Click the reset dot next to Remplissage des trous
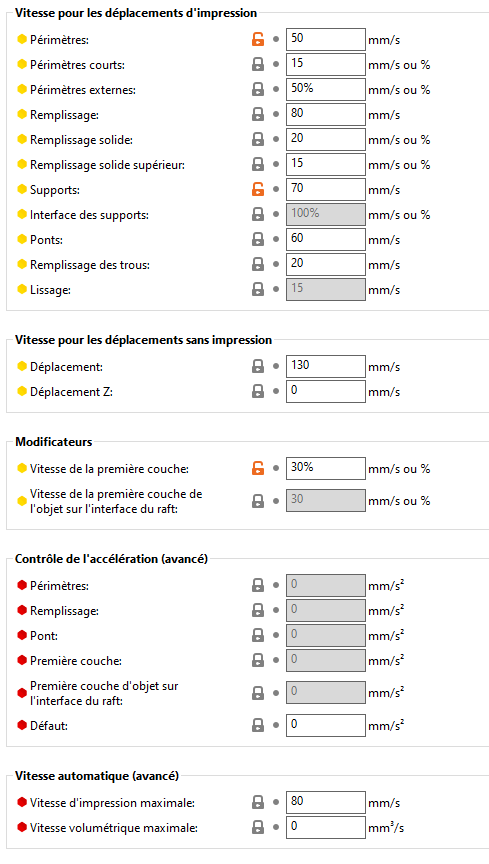 pos(276,264)
